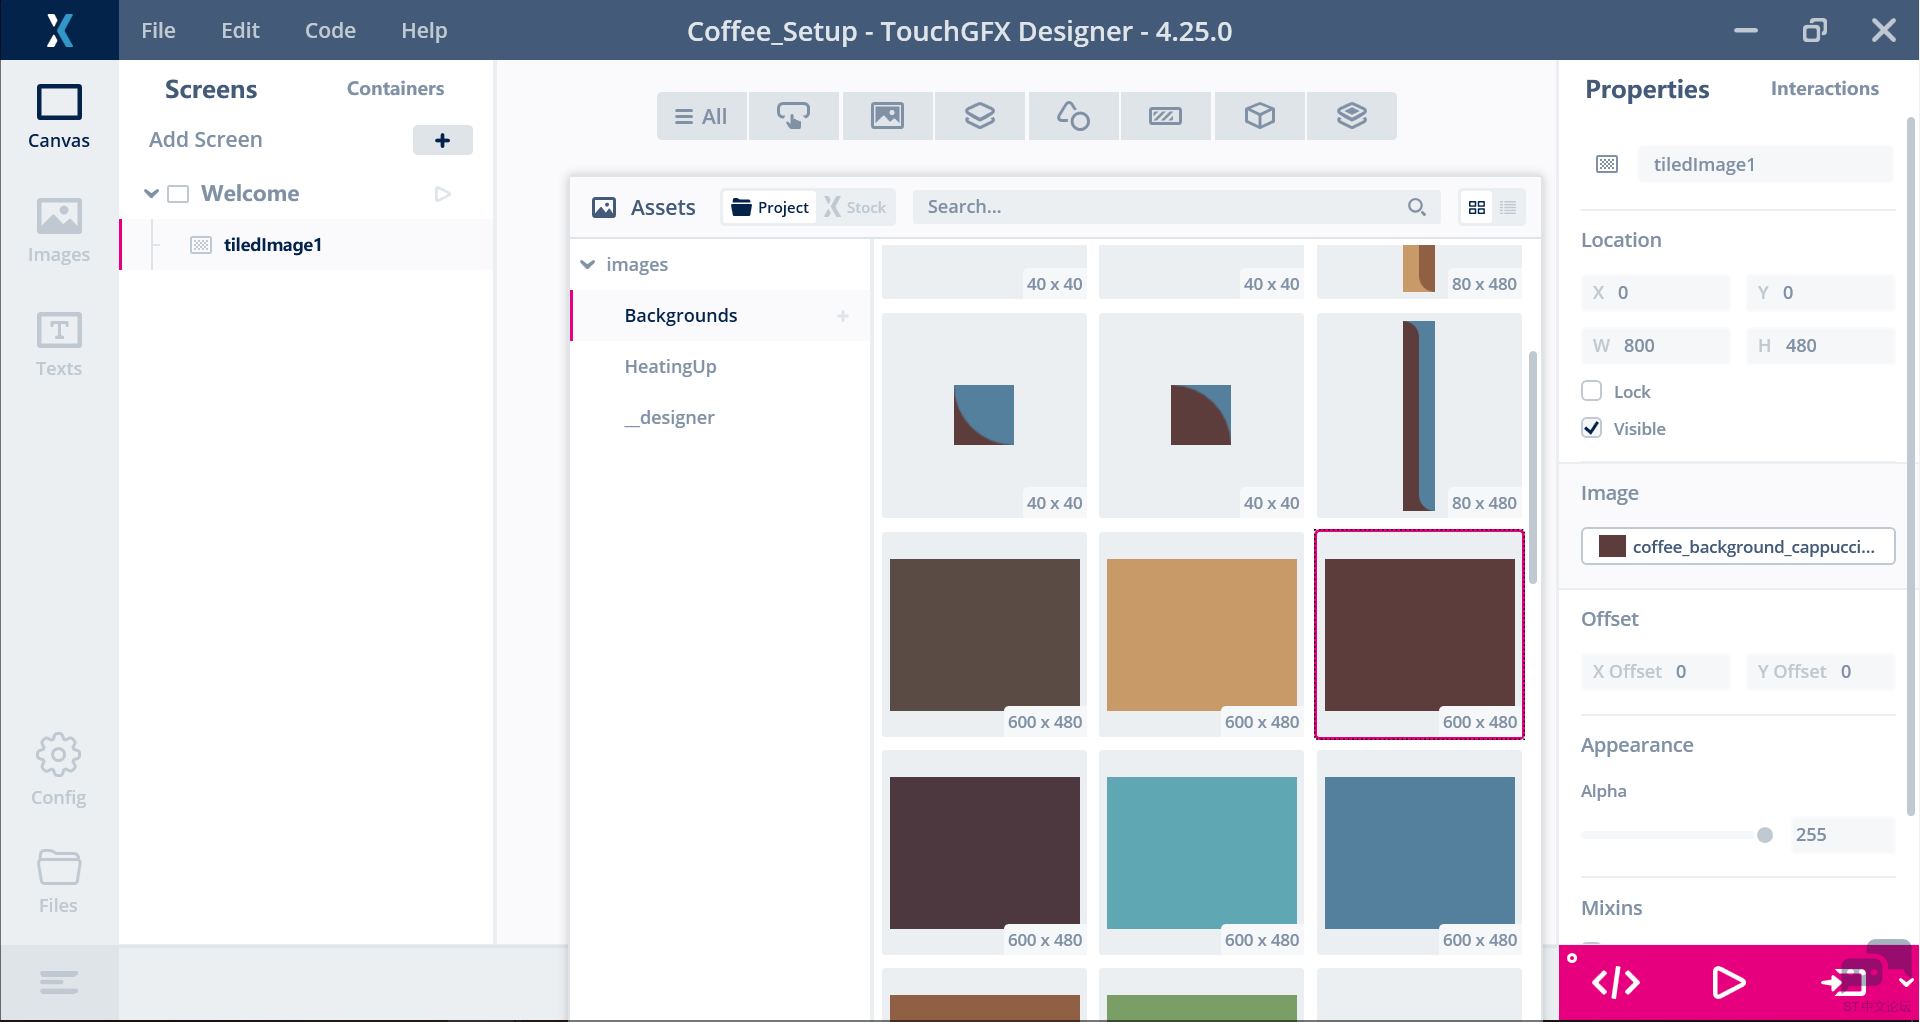Open the HeatingUp folder
Viewport: 1920px width, 1022px height.
(670, 366)
